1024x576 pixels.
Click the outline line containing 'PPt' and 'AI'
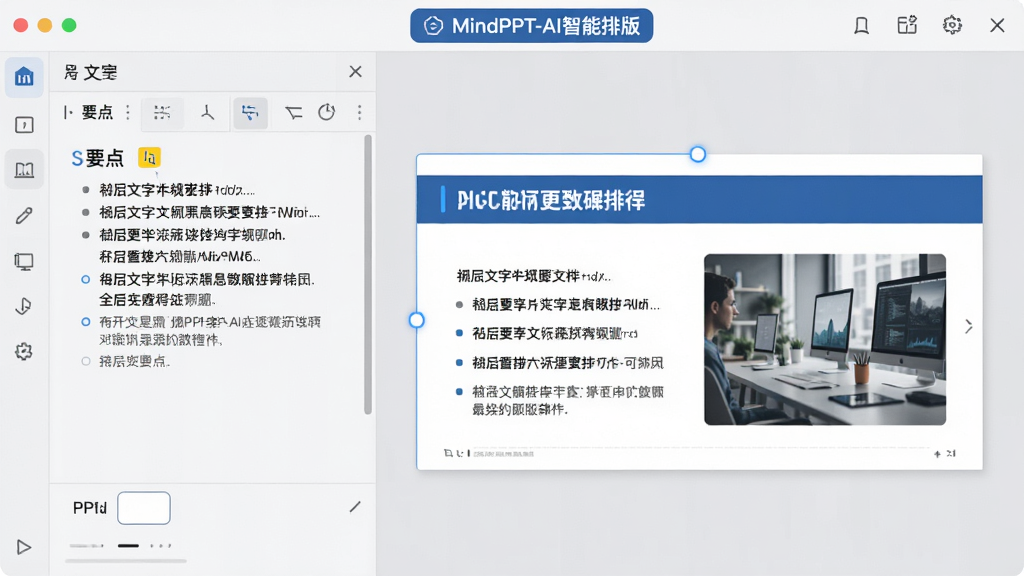(210, 322)
